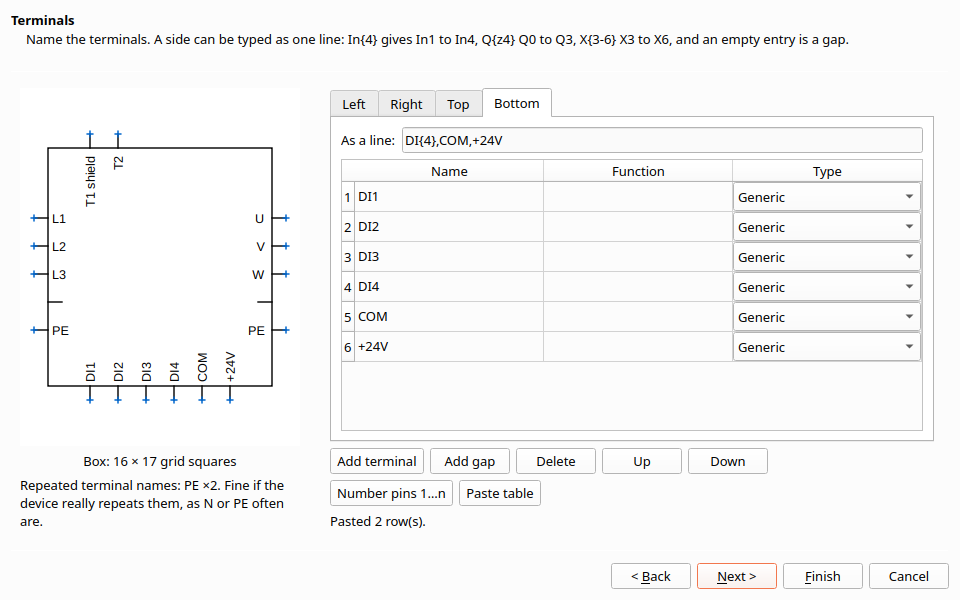Click the Paste table button

pos(500,493)
